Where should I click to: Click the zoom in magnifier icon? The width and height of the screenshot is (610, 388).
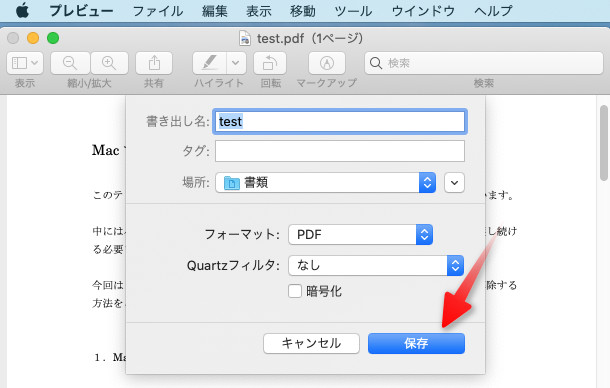[109, 63]
